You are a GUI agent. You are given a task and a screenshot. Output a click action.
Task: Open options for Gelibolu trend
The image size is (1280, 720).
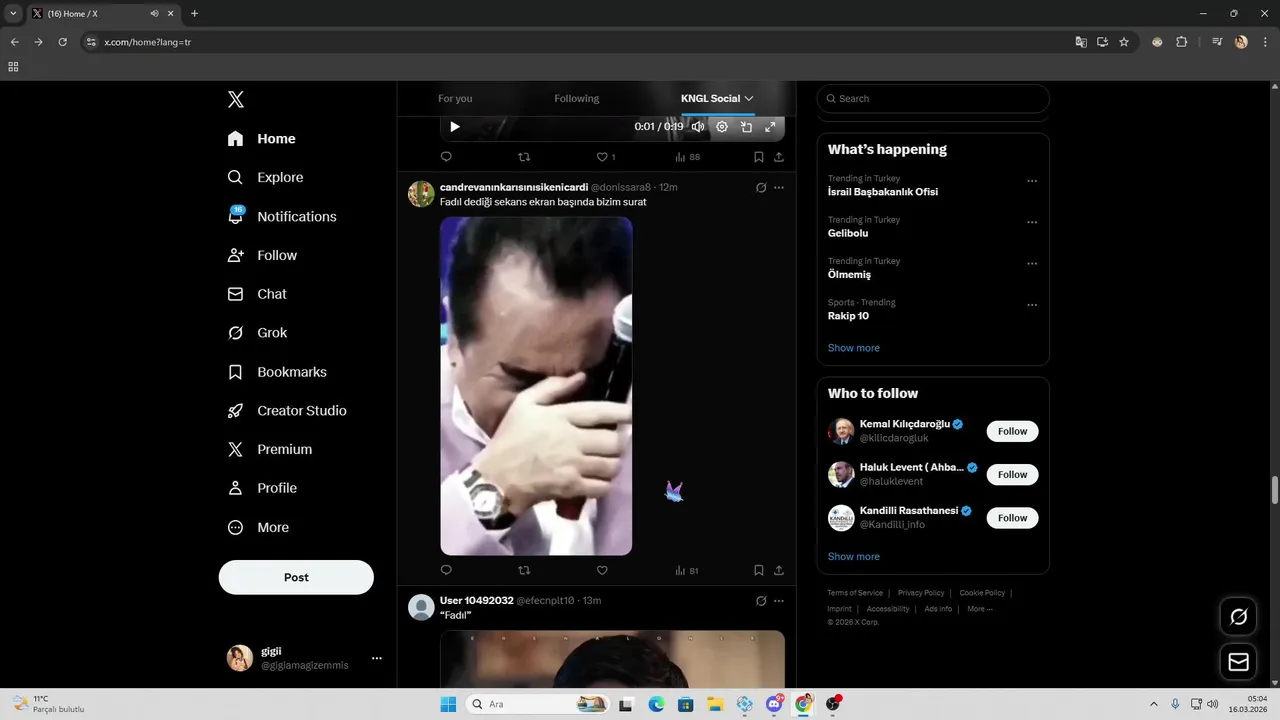(x=1032, y=222)
